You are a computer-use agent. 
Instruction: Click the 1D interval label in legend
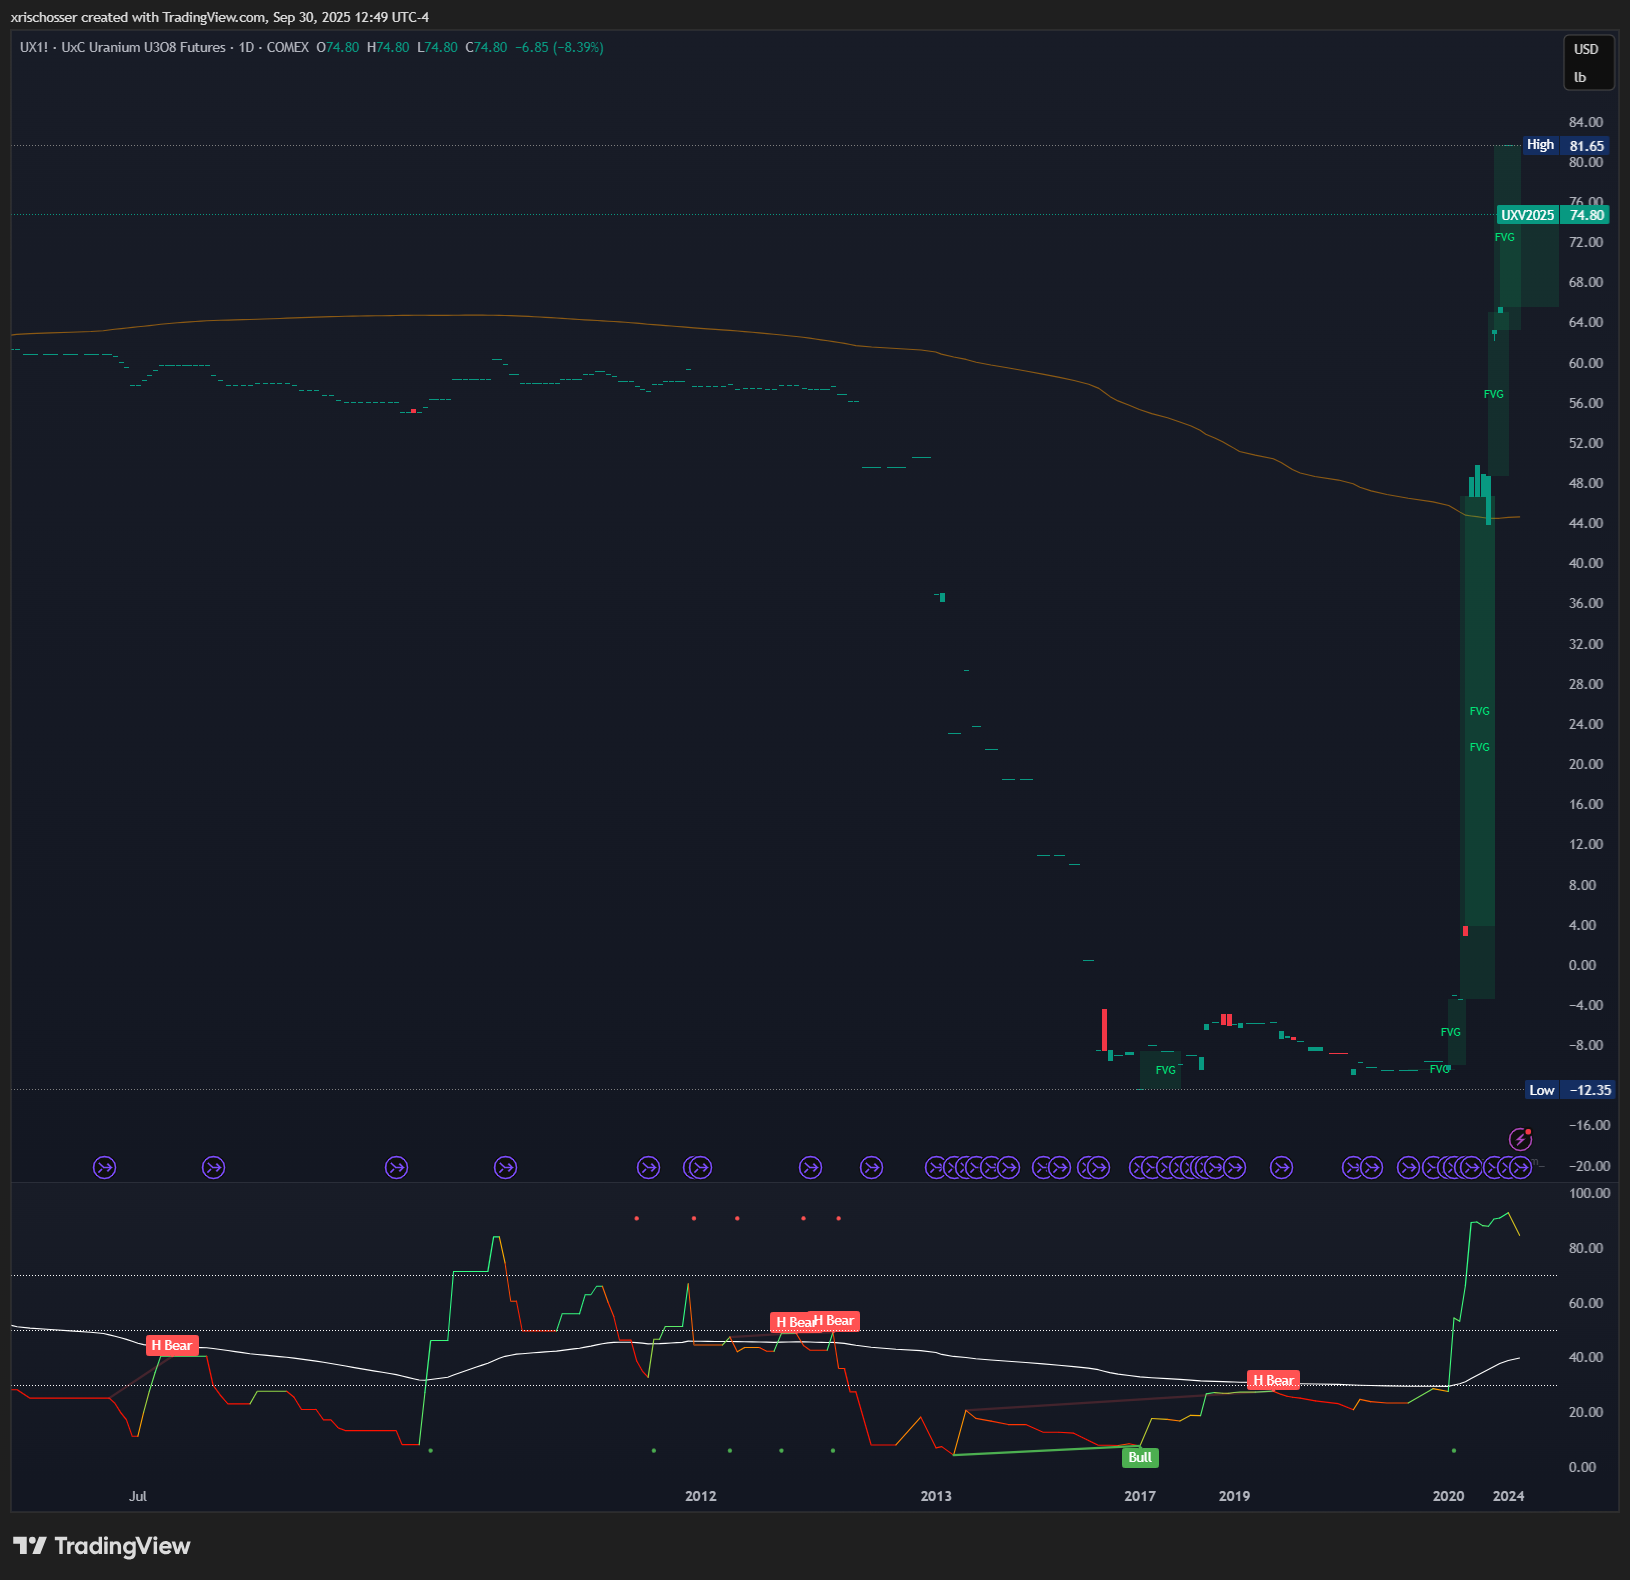point(246,47)
